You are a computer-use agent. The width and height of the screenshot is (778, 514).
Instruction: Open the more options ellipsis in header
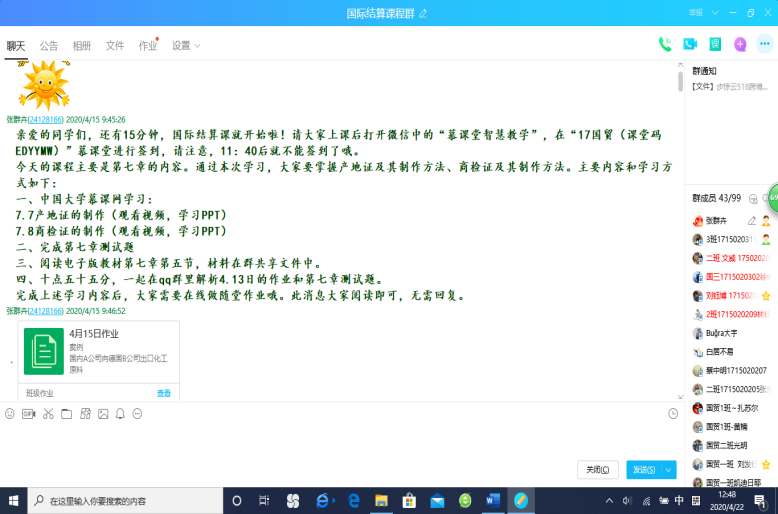tap(765, 44)
